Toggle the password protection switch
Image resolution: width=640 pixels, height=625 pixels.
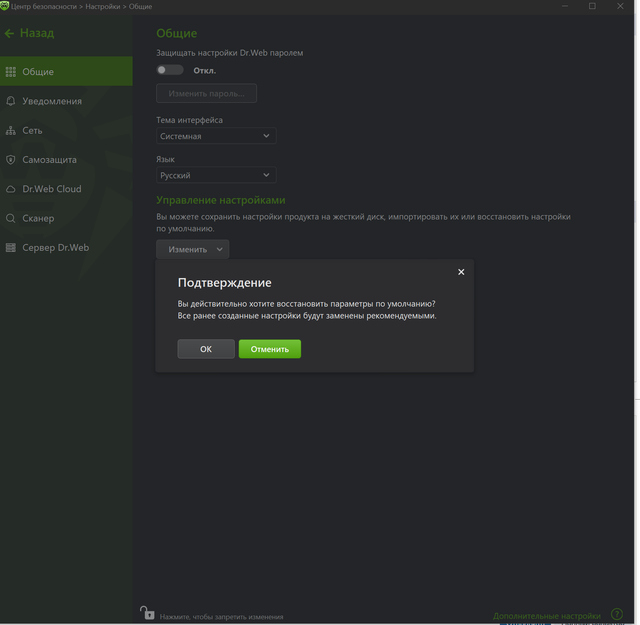tap(170, 70)
